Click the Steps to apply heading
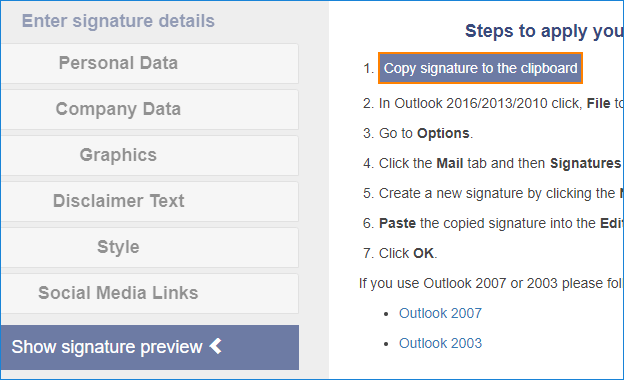The height and width of the screenshot is (380, 624). pyautogui.click(x=544, y=31)
